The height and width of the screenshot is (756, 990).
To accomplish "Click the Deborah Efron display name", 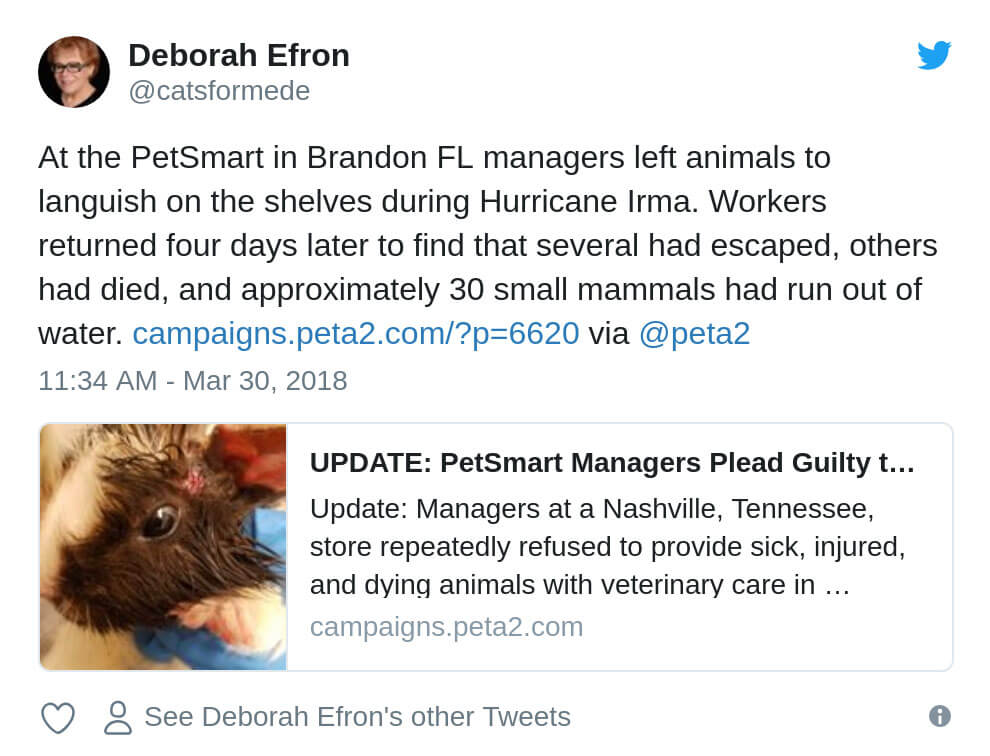I will (239, 55).
